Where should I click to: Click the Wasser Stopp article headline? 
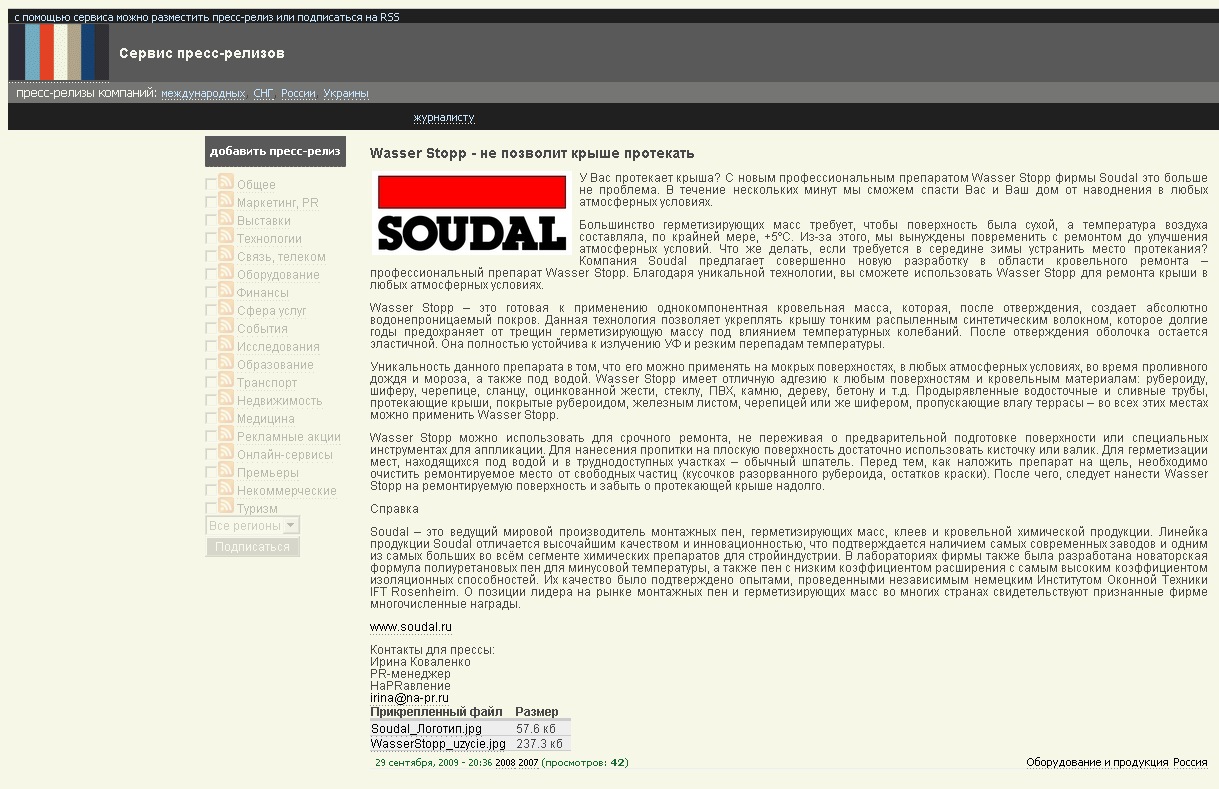tap(532, 153)
